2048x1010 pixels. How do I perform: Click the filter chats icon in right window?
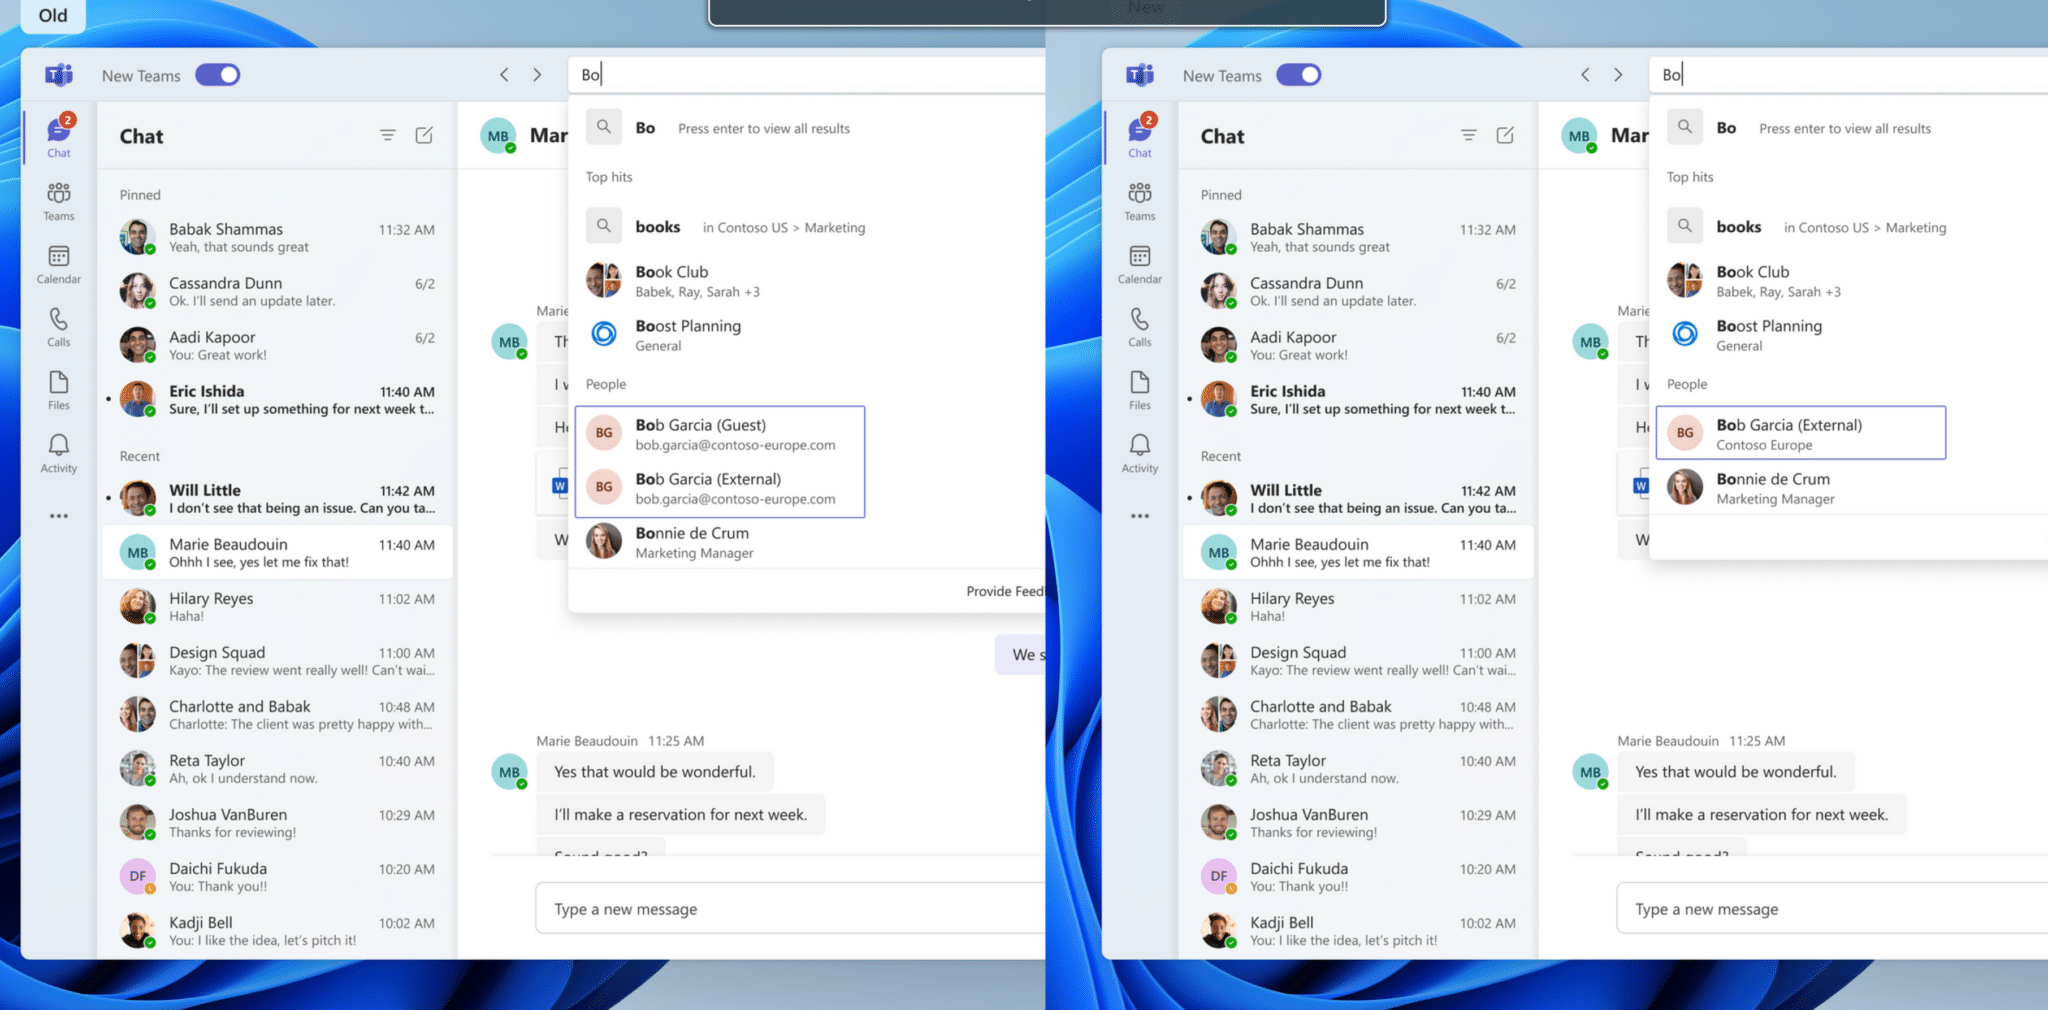(1469, 135)
